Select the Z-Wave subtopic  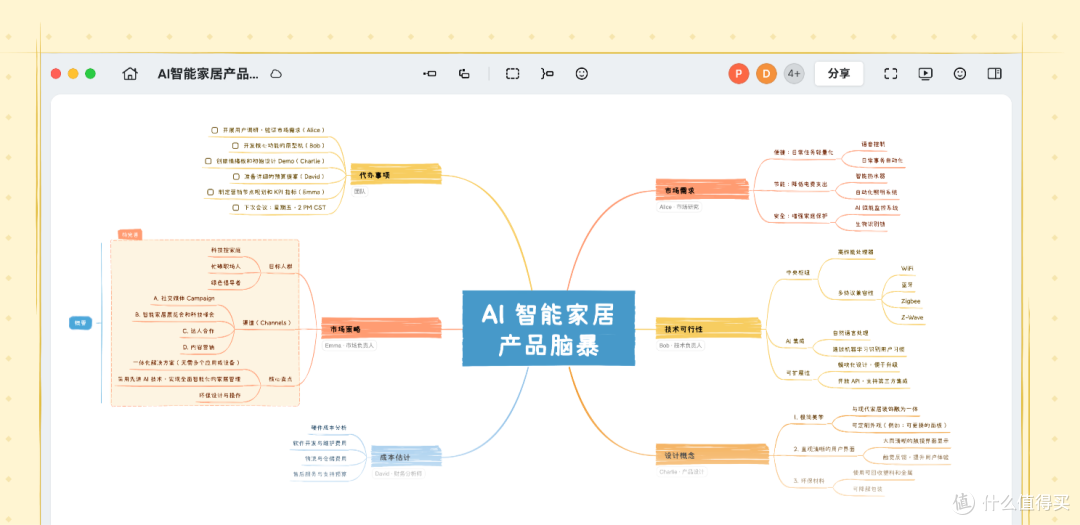point(912,318)
